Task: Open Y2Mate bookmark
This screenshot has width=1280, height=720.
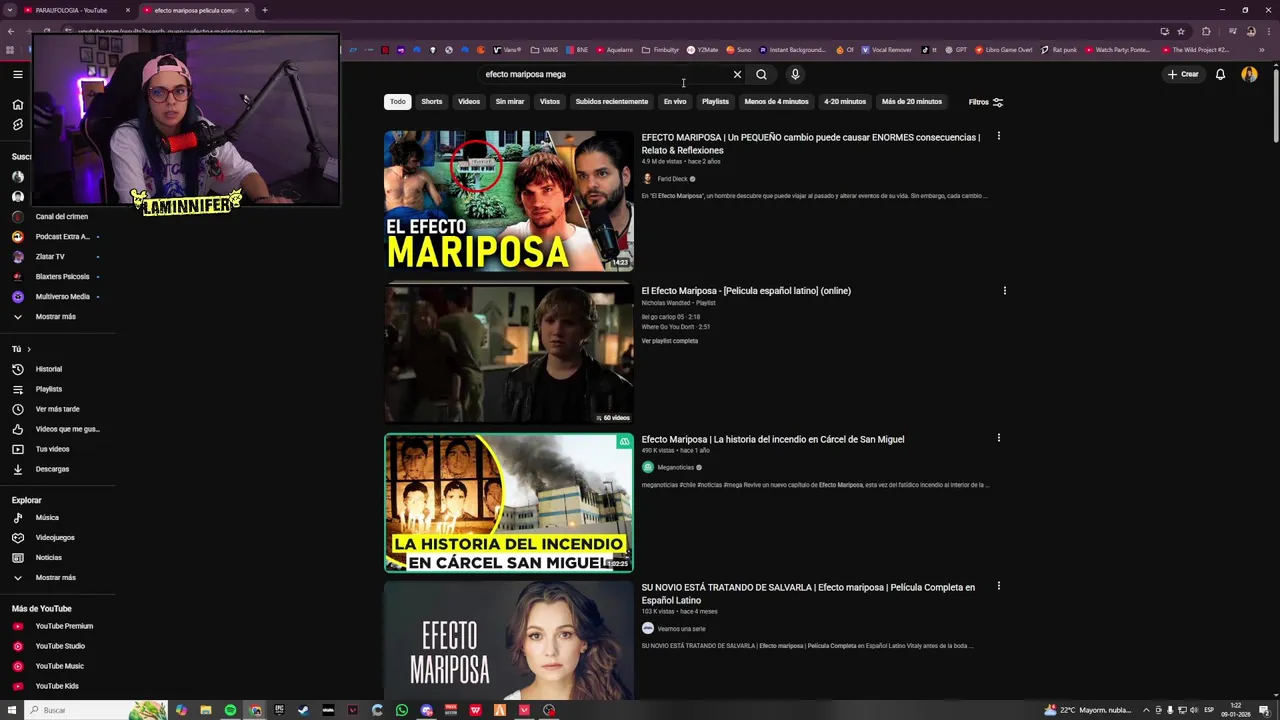Action: click(x=702, y=49)
